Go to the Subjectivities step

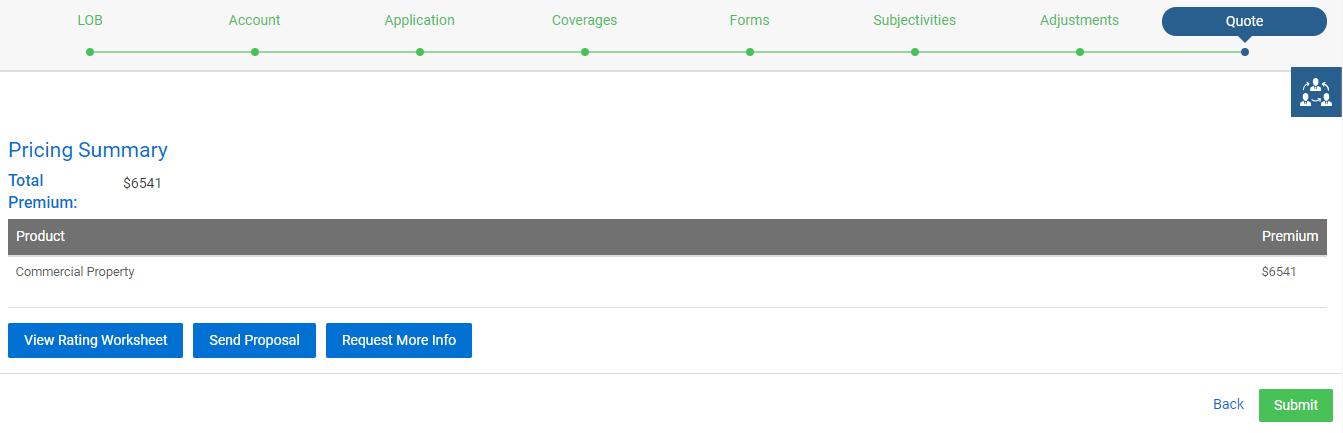pyautogui.click(x=914, y=20)
